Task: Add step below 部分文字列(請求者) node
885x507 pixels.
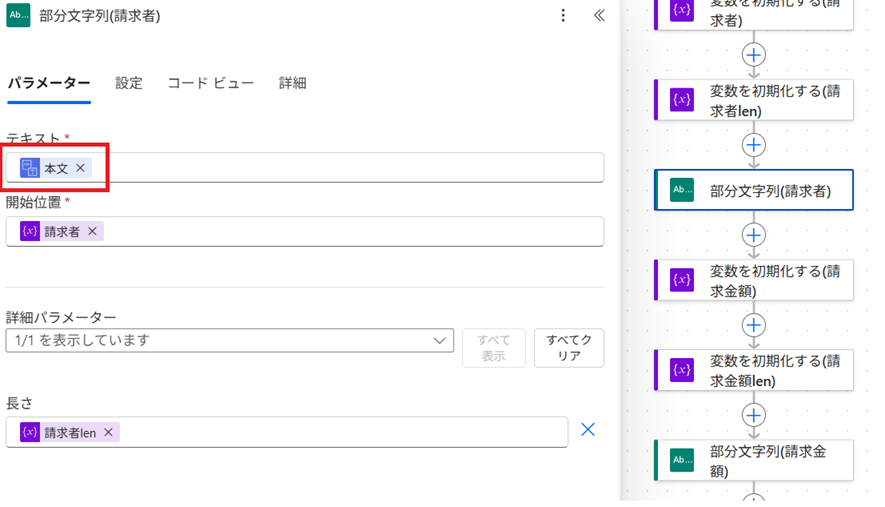Action: coord(753,235)
